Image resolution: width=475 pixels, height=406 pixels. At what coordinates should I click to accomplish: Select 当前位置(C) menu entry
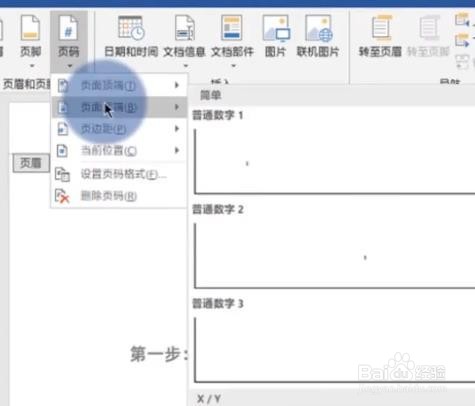point(119,150)
